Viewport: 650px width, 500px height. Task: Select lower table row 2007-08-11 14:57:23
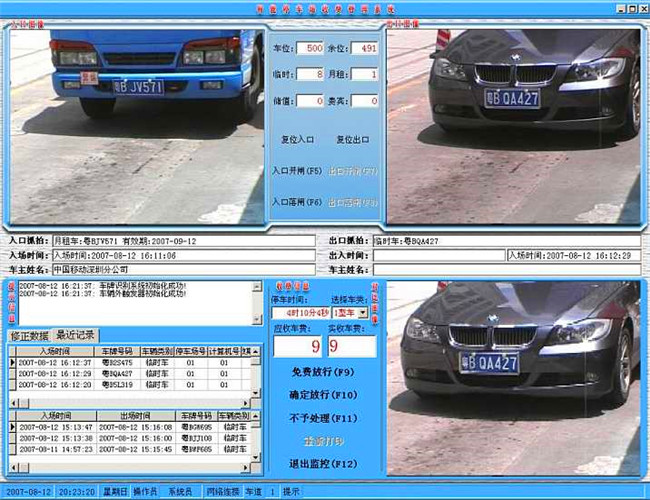pyautogui.click(x=130, y=449)
